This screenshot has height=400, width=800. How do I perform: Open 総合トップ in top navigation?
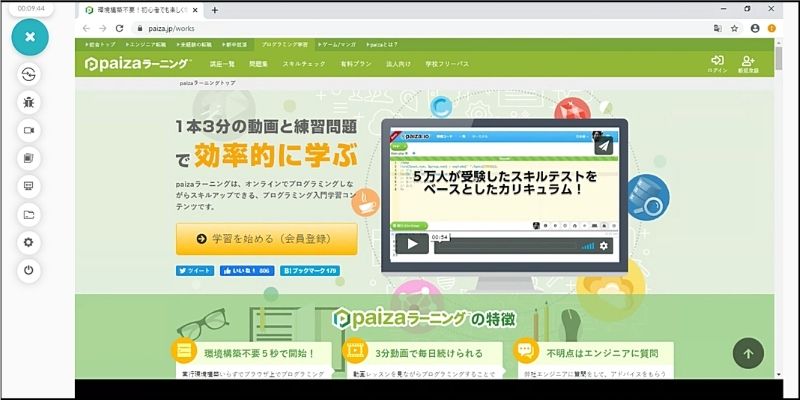101,44
